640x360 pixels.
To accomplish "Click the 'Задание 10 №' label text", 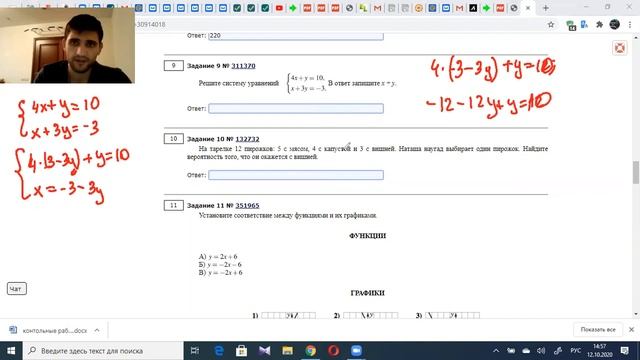I will (x=211, y=139).
